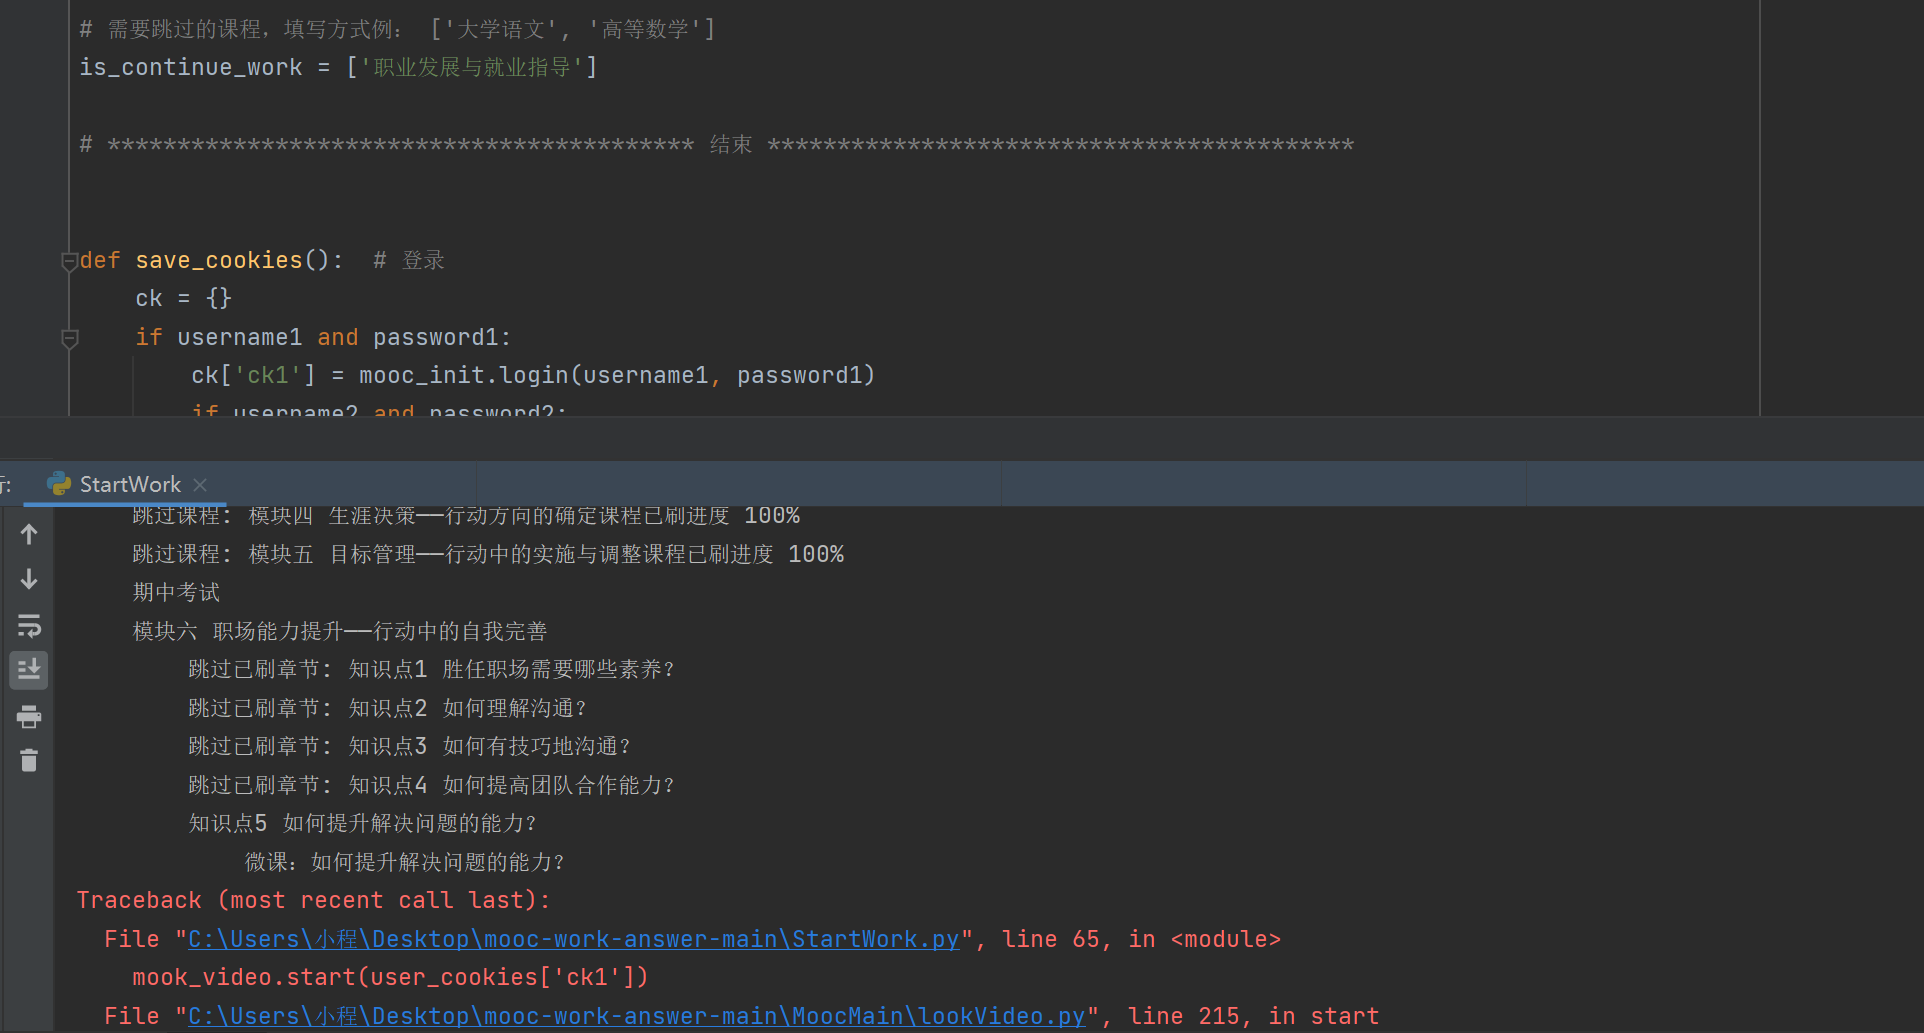
Task: Clear all console output with trash icon
Action: (28, 760)
